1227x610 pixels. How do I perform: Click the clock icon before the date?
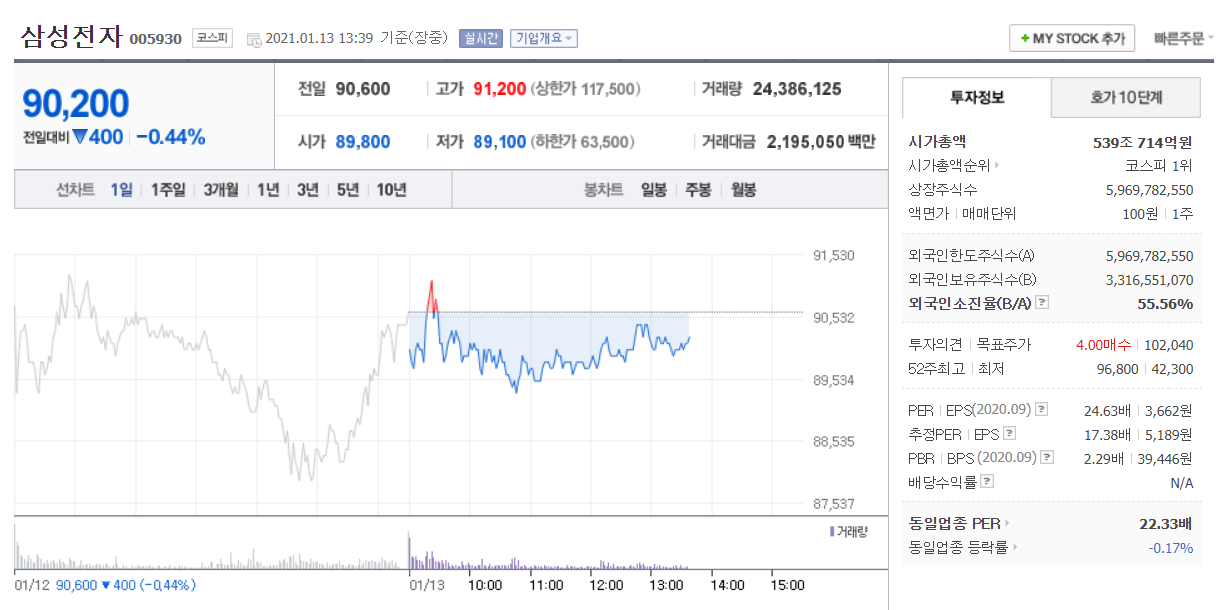point(255,39)
